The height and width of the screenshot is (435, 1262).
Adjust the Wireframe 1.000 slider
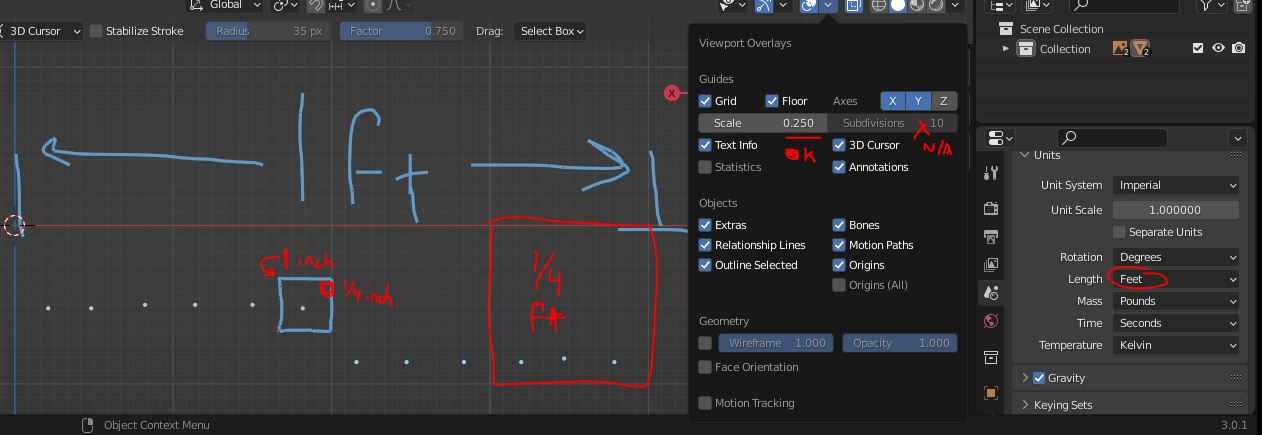pyautogui.click(x=775, y=343)
